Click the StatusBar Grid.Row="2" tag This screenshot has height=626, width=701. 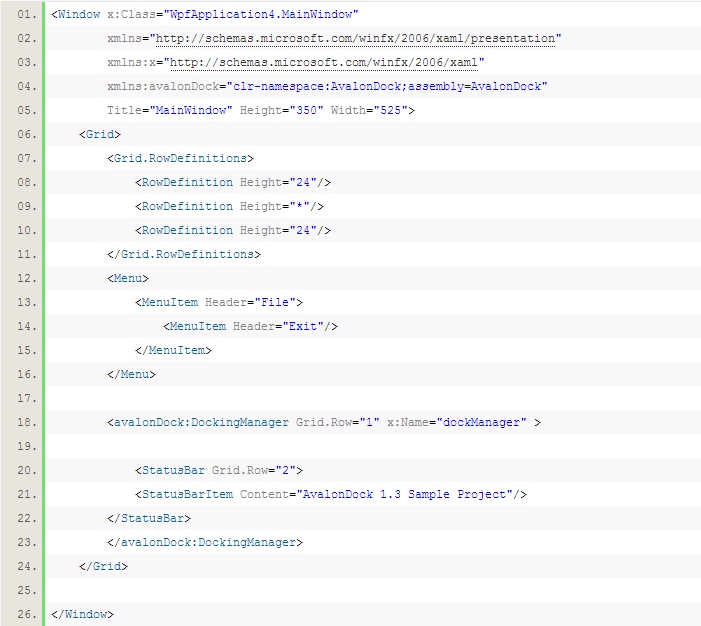[218, 470]
